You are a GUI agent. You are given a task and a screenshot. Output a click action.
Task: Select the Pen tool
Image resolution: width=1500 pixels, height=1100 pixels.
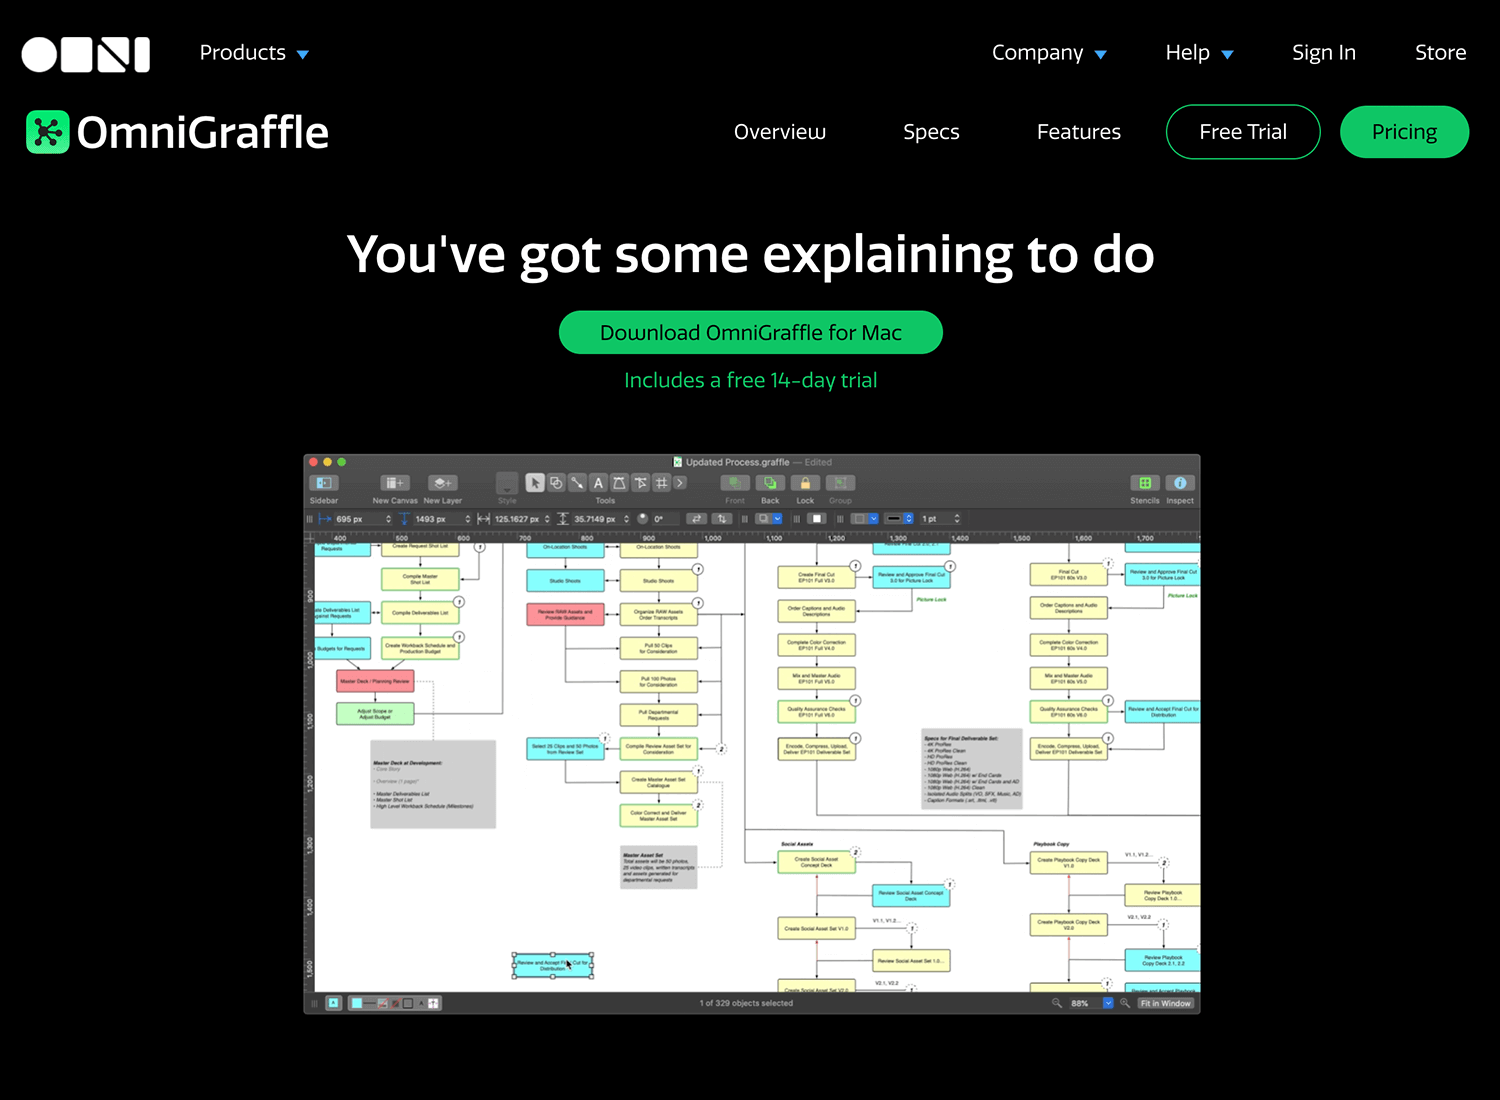tap(619, 483)
